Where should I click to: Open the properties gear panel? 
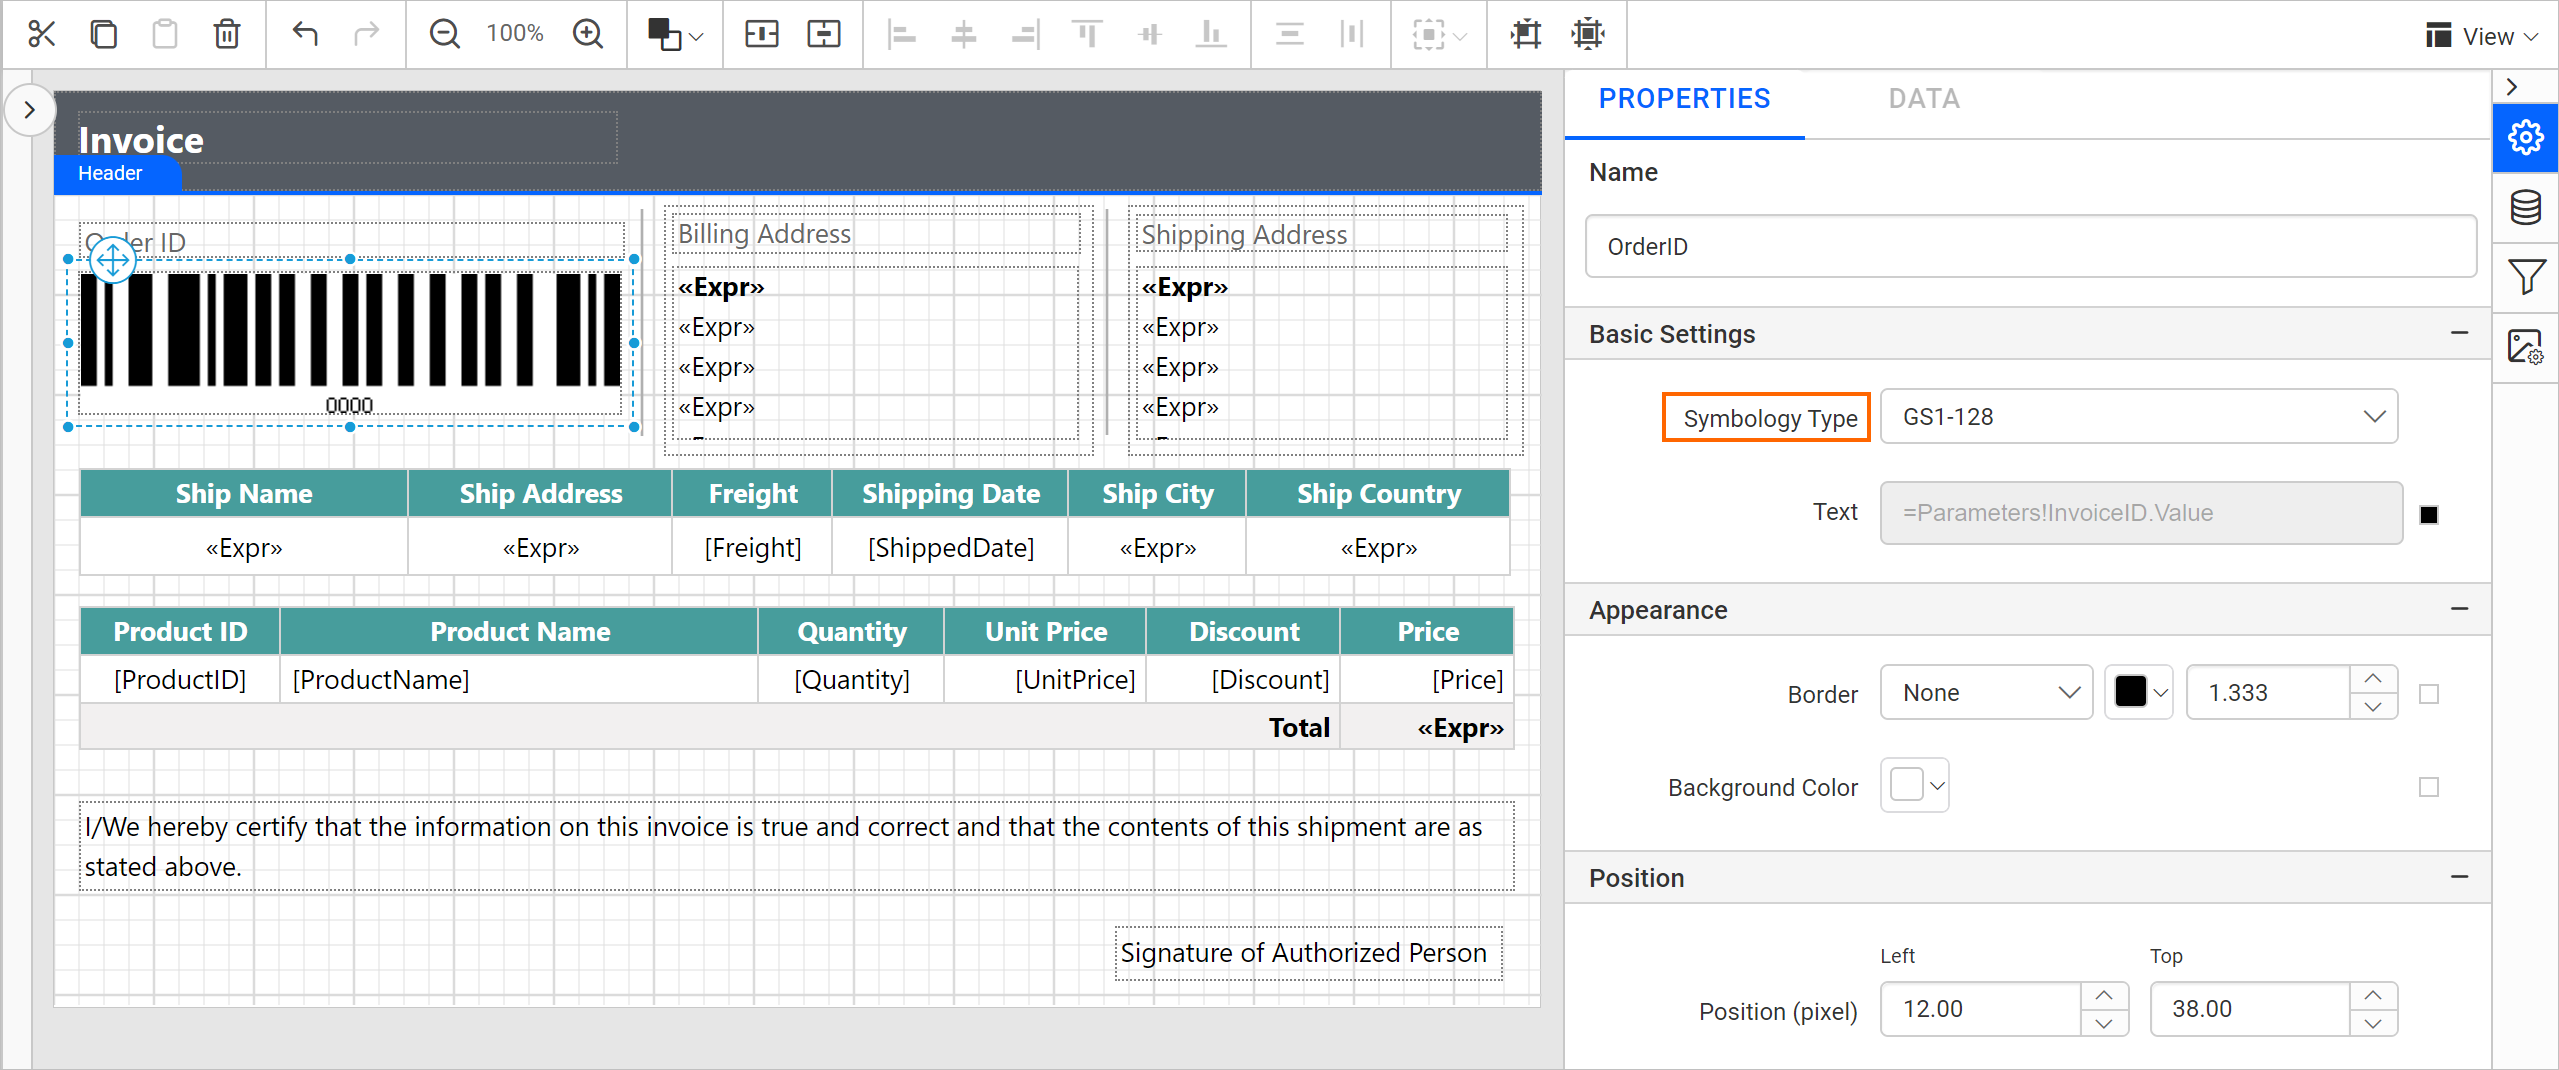[x=2526, y=137]
